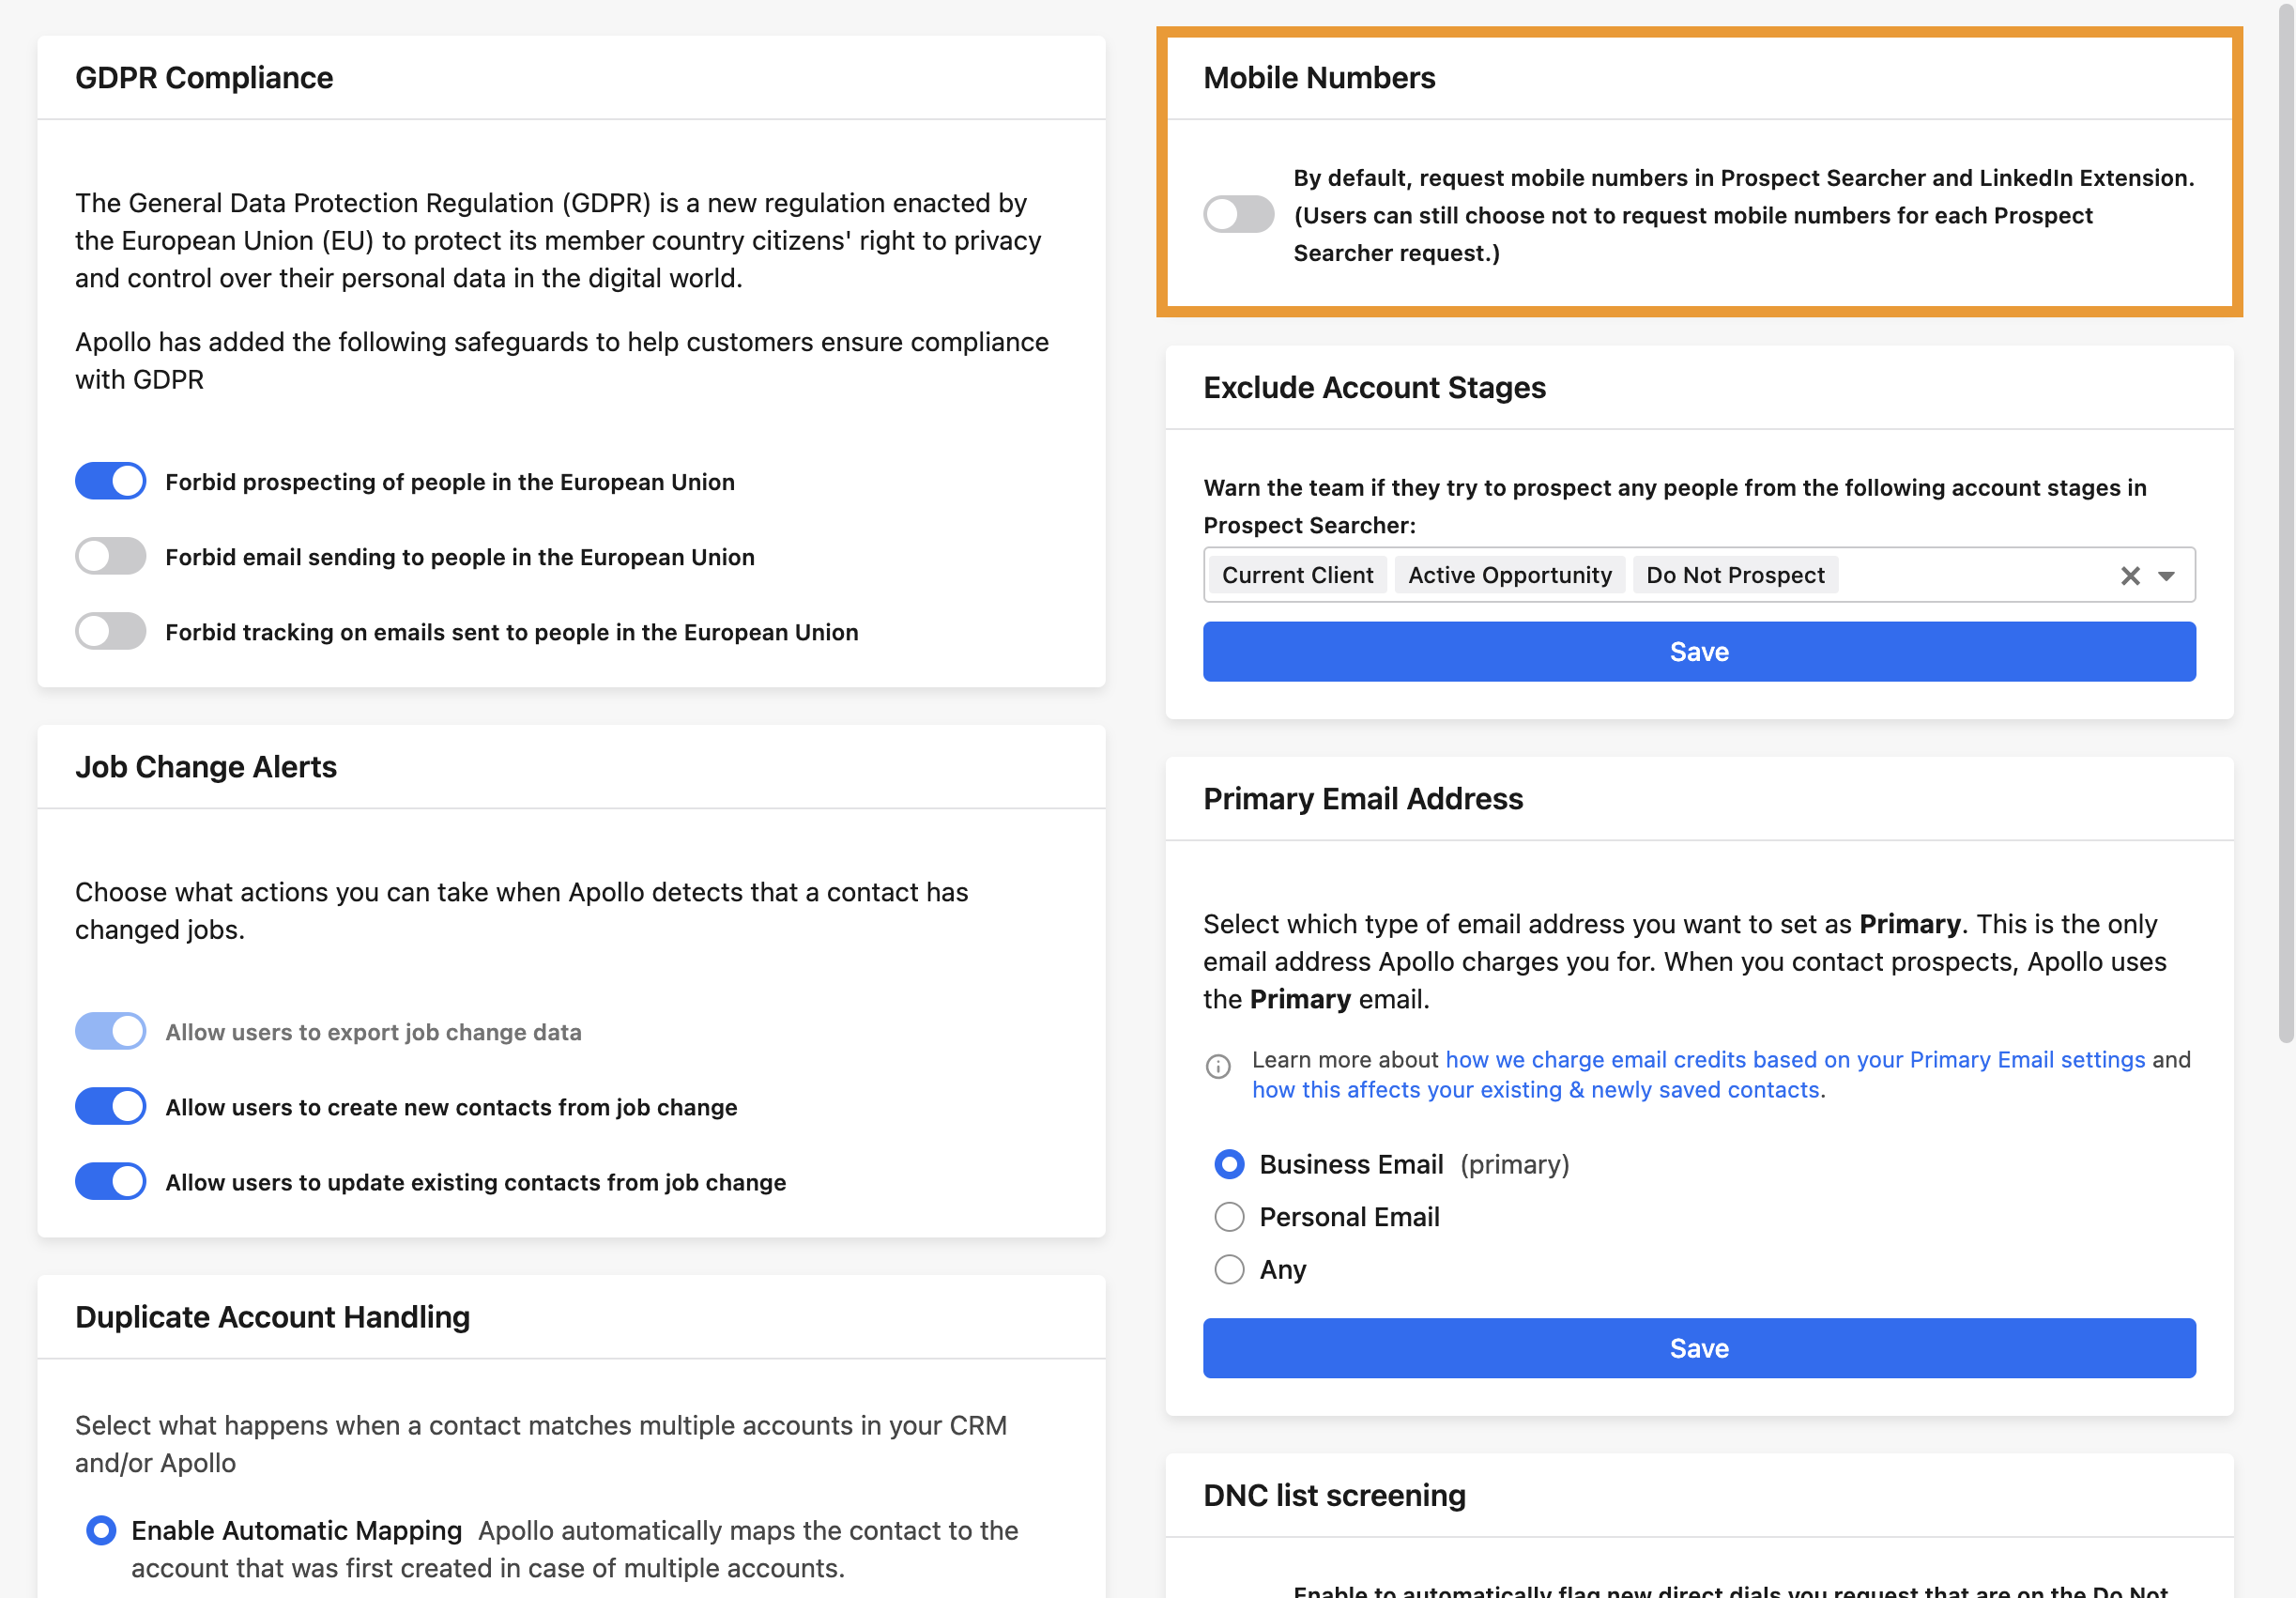Choose Personal Email as primary
The image size is (2296, 1598).
click(1229, 1217)
